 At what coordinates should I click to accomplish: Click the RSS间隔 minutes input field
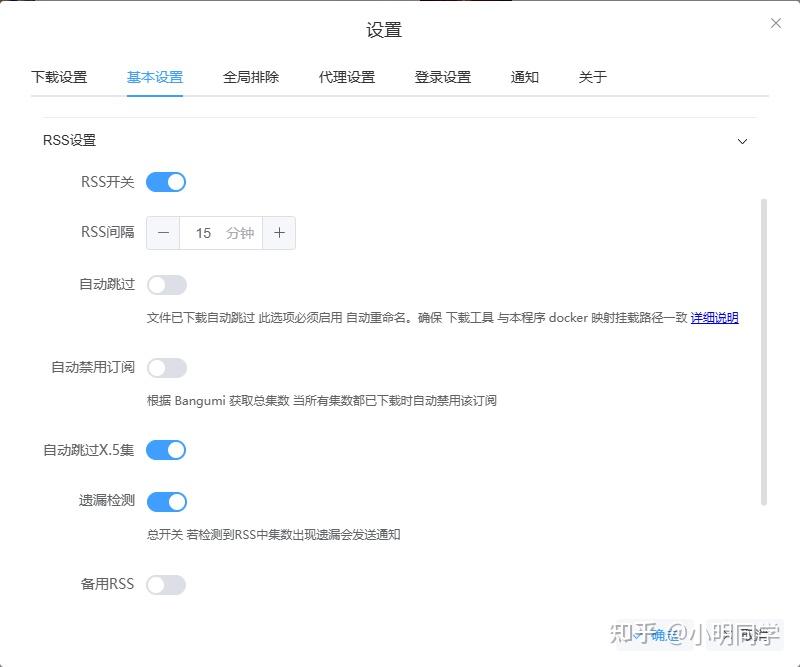(221, 233)
